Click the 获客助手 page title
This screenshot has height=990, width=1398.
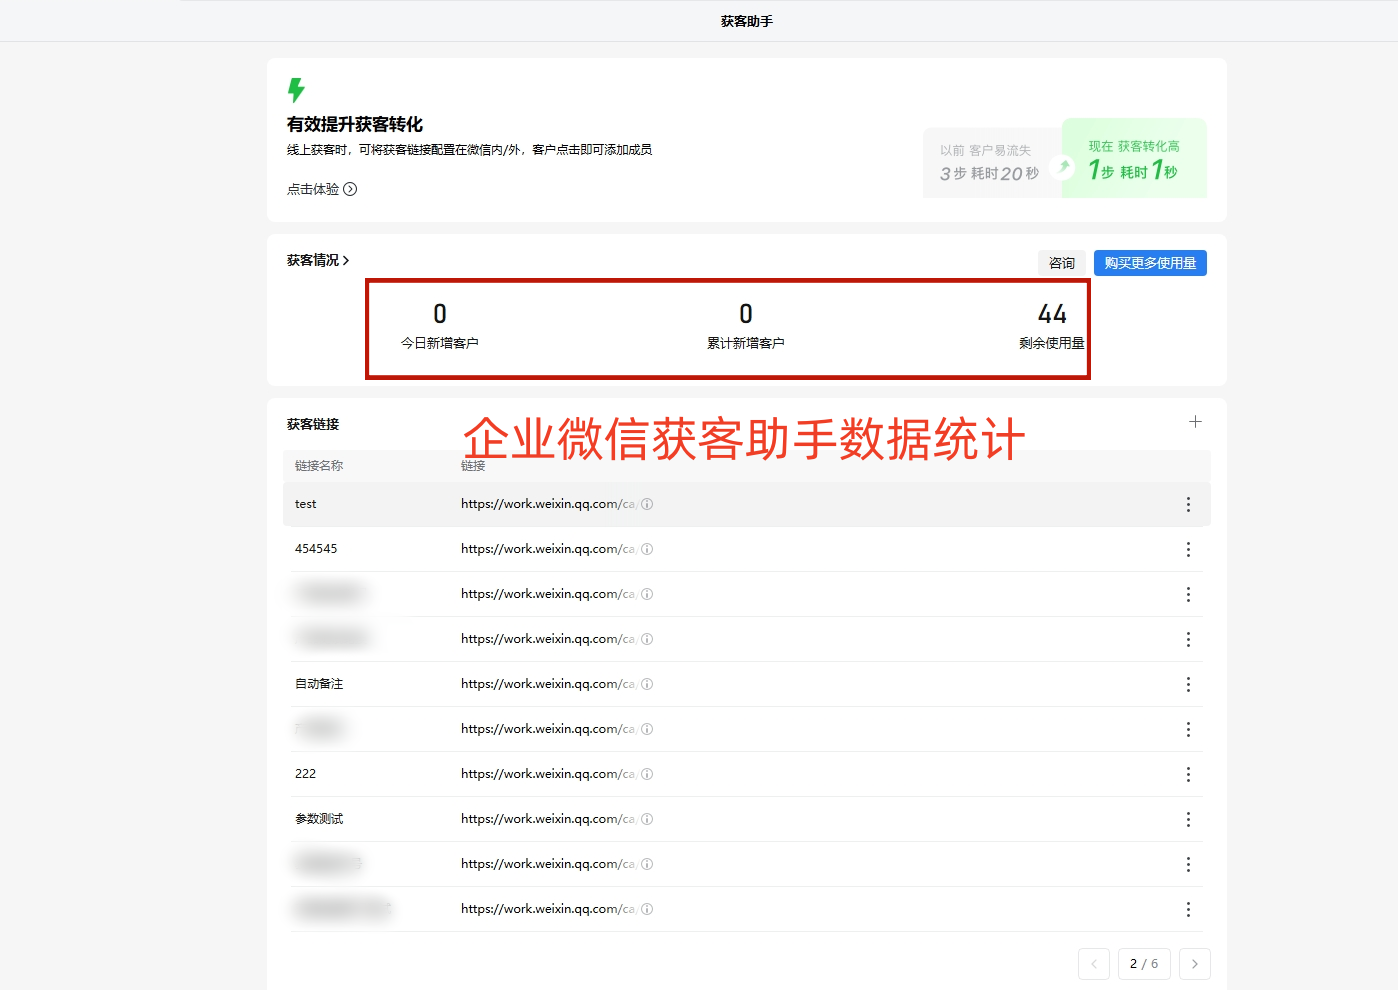(x=747, y=21)
